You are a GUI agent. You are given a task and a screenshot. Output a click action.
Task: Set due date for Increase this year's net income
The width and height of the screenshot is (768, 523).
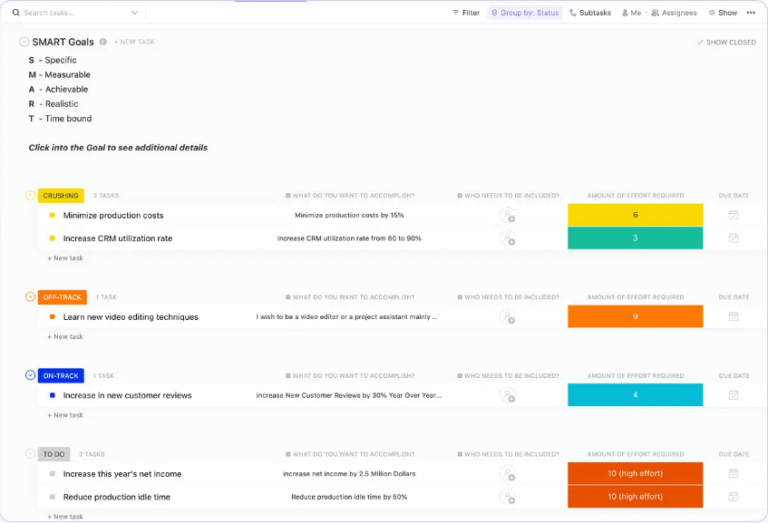(x=733, y=474)
